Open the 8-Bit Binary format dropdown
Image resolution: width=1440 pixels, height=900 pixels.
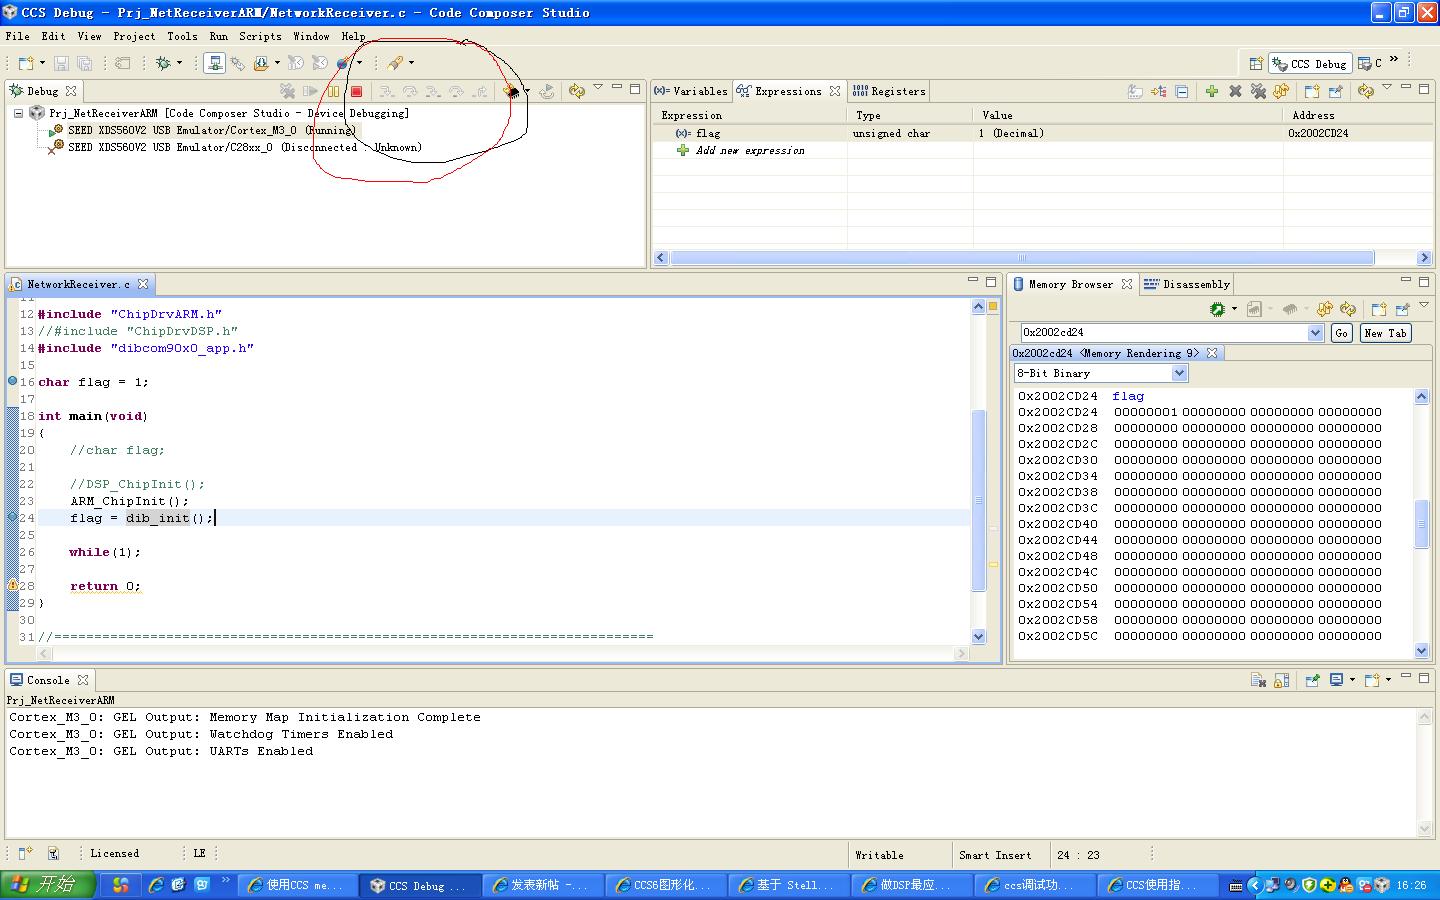(1179, 373)
